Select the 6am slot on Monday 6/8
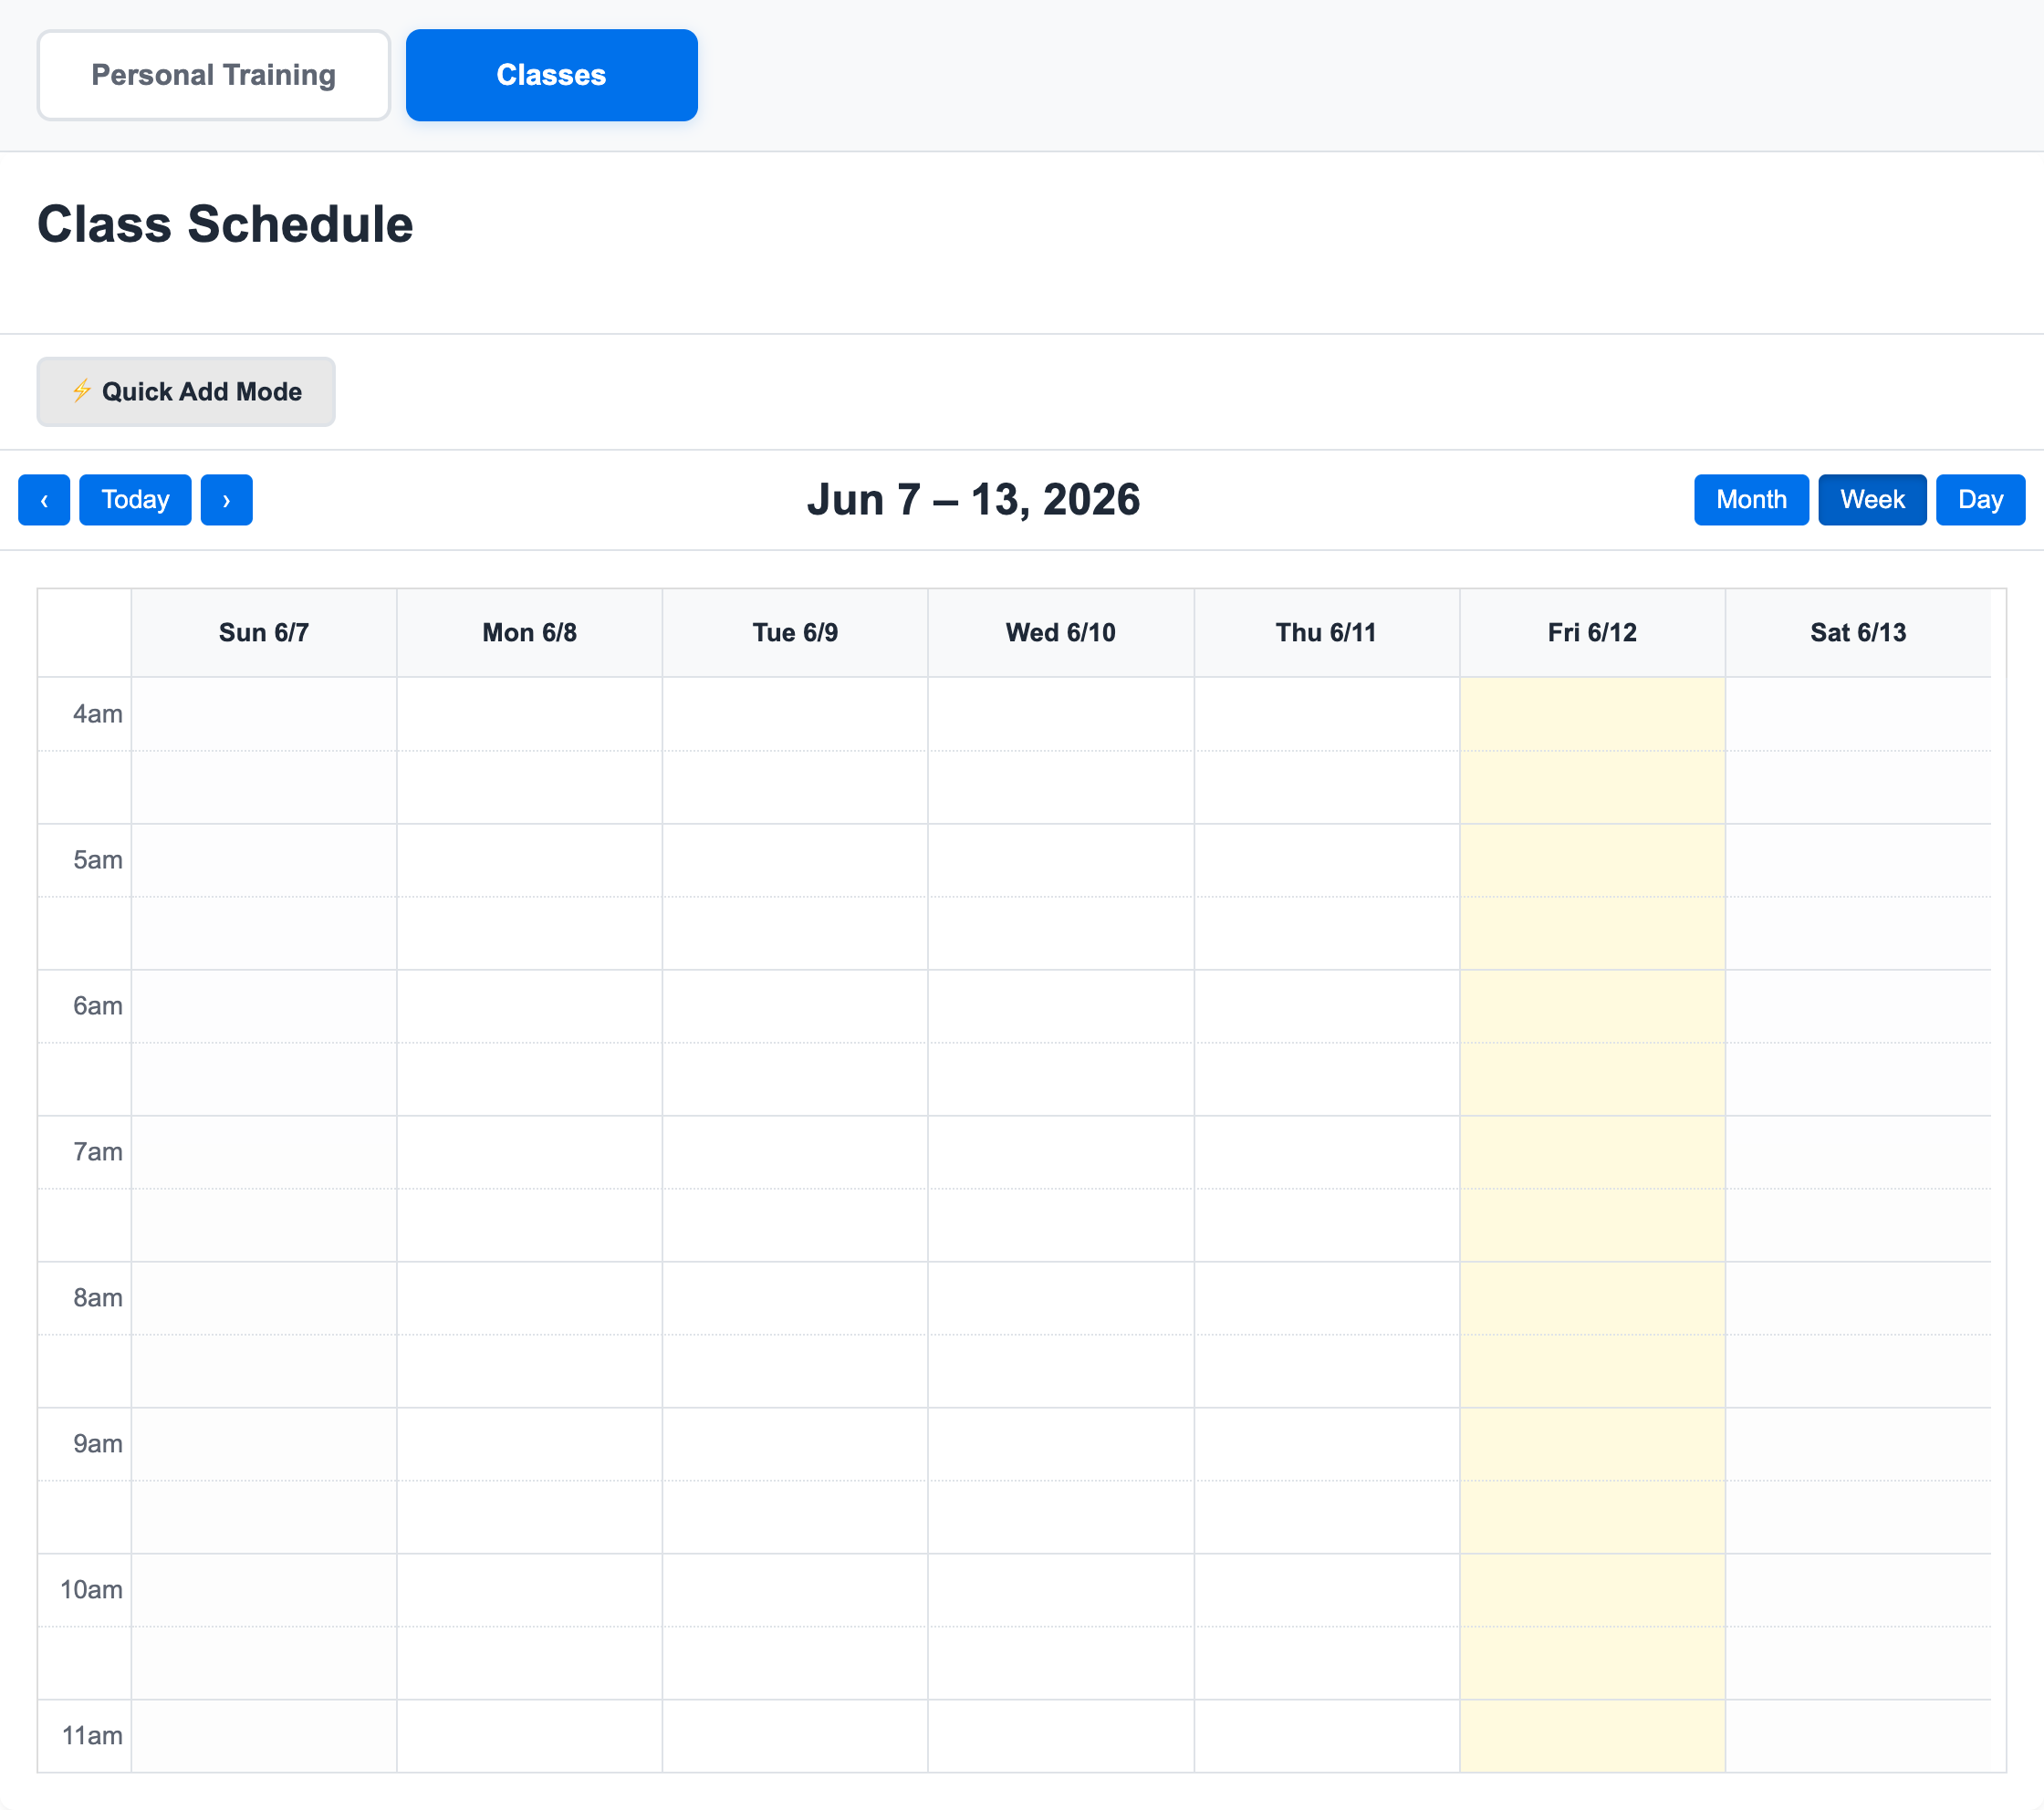Viewport: 2044px width, 1810px height. pos(529,1006)
